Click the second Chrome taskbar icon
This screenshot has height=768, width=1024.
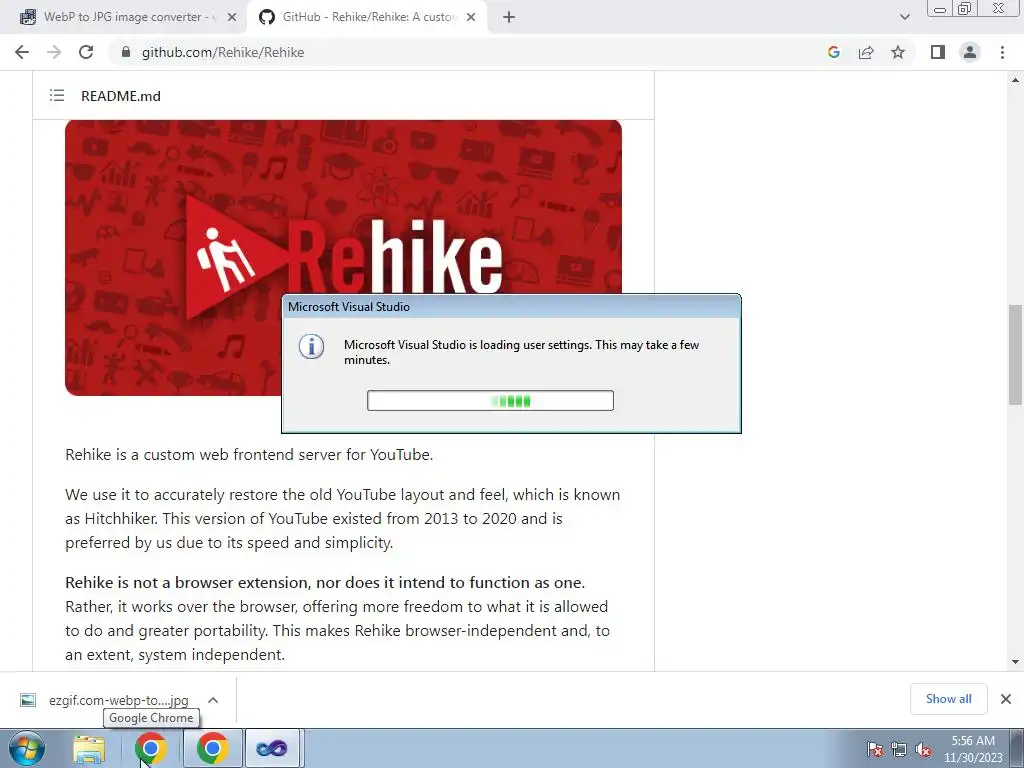click(x=212, y=748)
